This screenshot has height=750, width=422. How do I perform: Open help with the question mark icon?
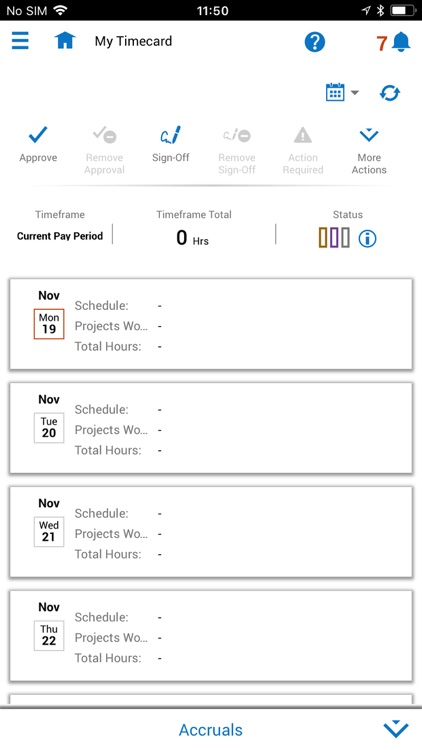[315, 43]
